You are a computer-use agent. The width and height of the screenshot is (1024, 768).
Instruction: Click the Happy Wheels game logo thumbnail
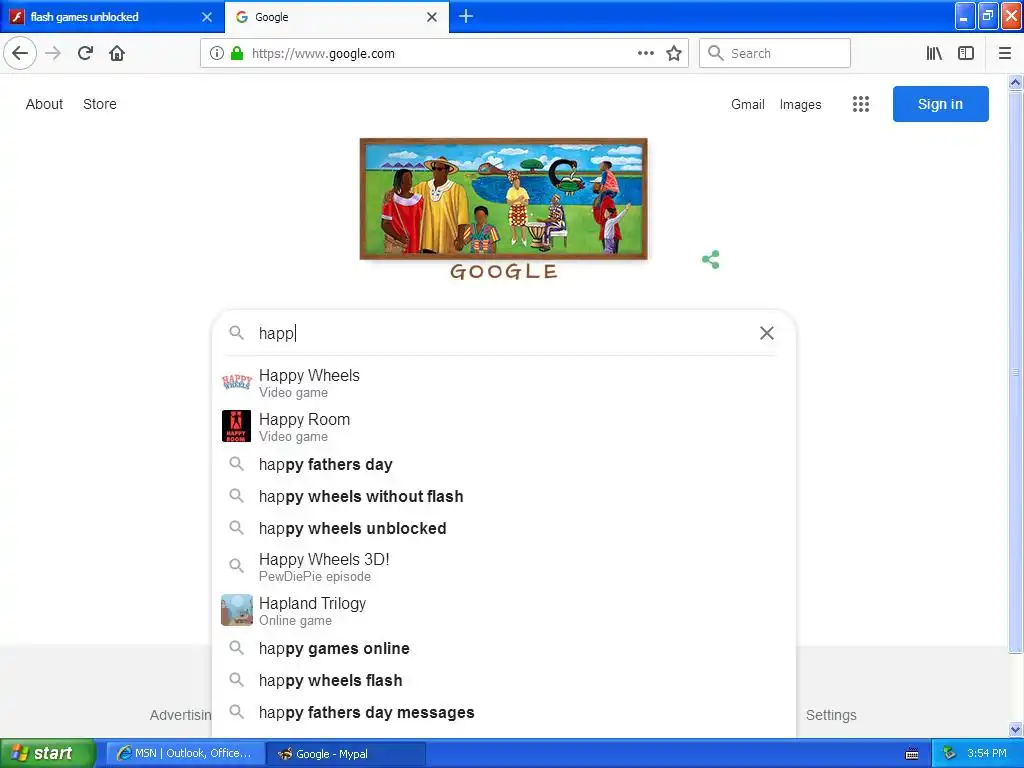[x=236, y=382]
